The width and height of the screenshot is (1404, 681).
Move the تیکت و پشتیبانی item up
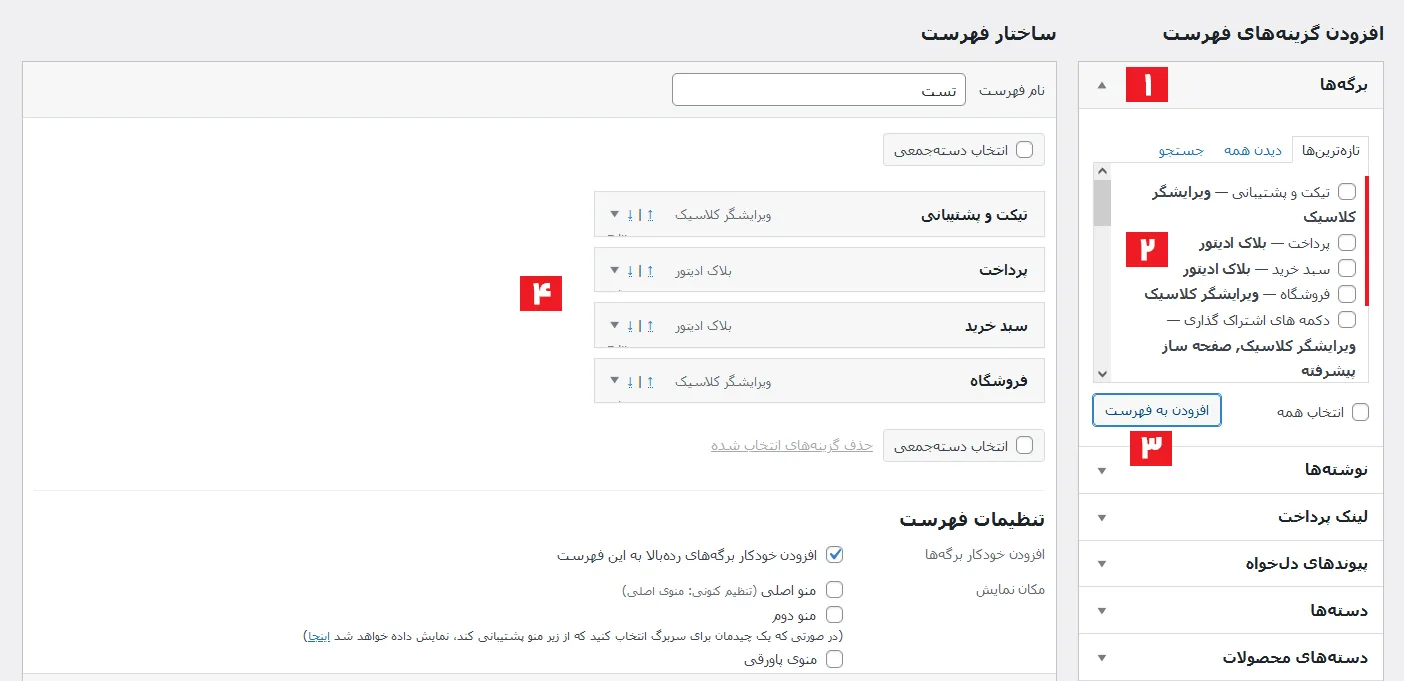pyautogui.click(x=650, y=214)
